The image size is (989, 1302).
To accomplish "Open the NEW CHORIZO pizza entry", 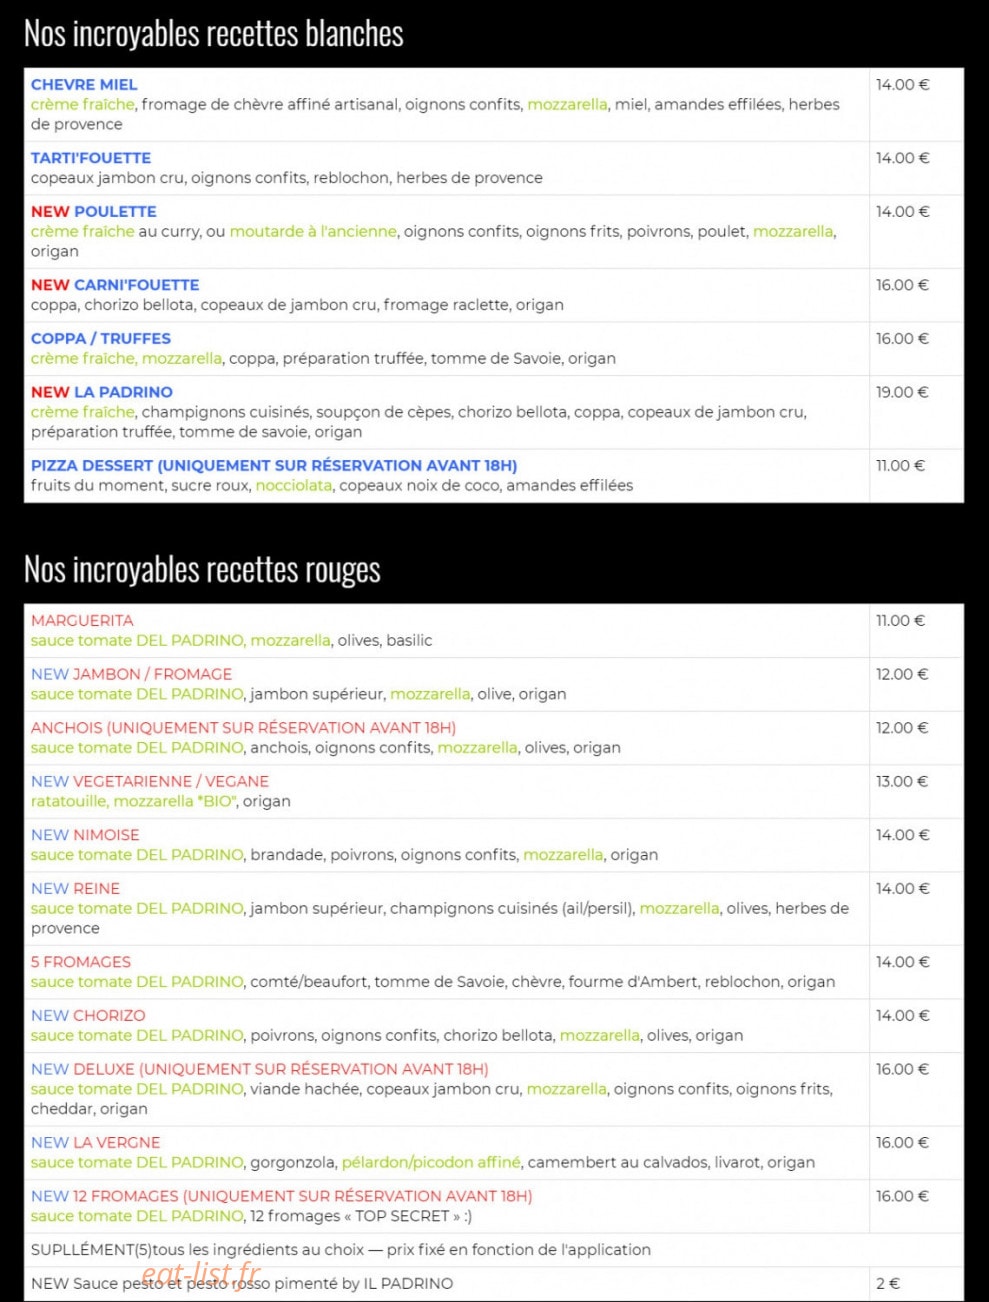I will pos(88,1016).
